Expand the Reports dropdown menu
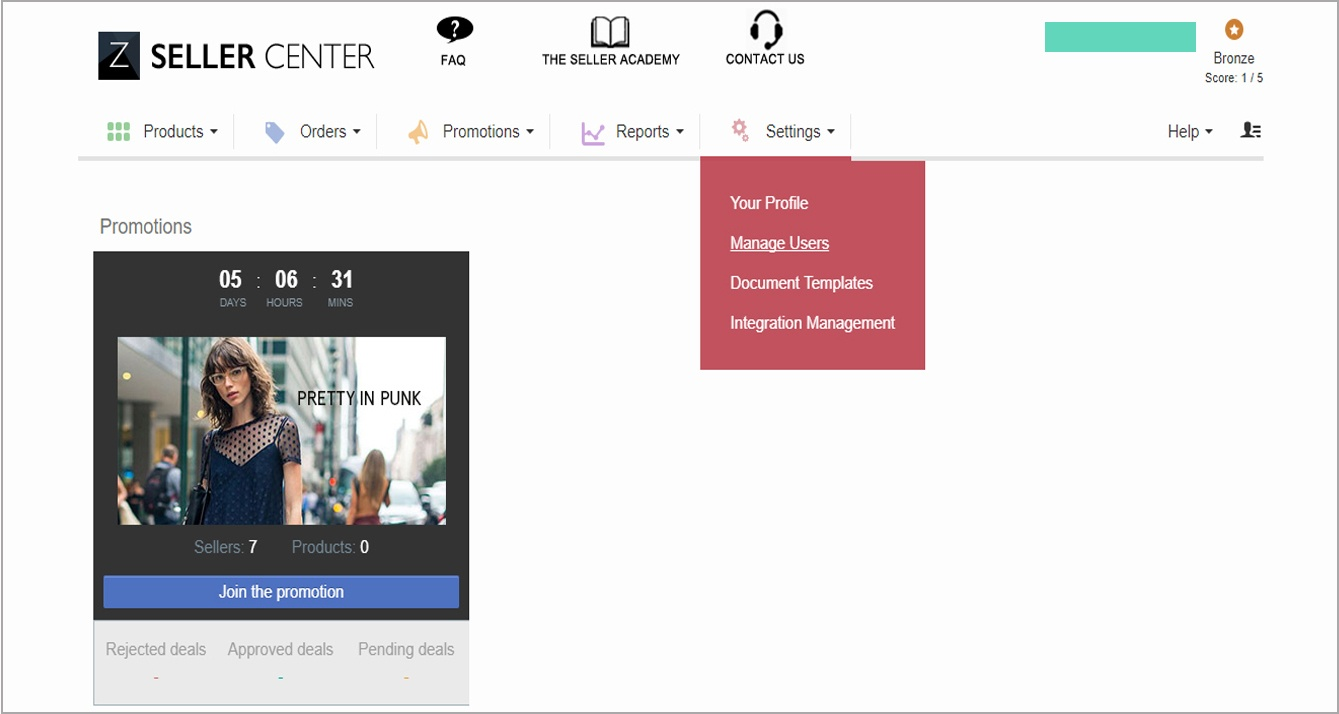 coord(650,132)
